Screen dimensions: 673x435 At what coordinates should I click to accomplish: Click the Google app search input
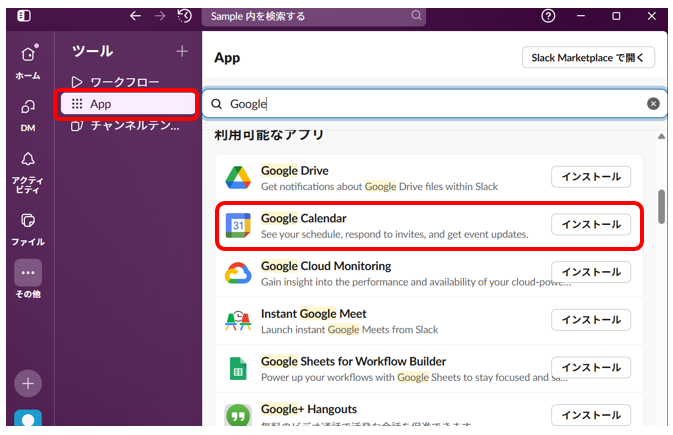(x=434, y=103)
